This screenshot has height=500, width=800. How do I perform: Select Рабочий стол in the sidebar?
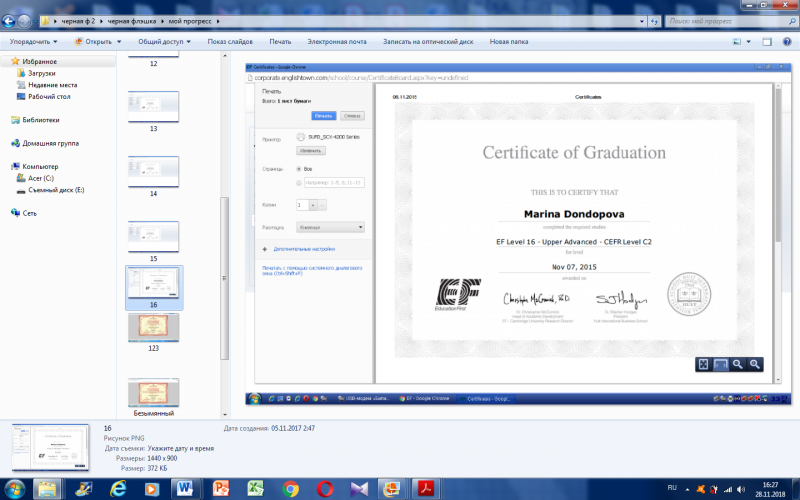pos(49,97)
